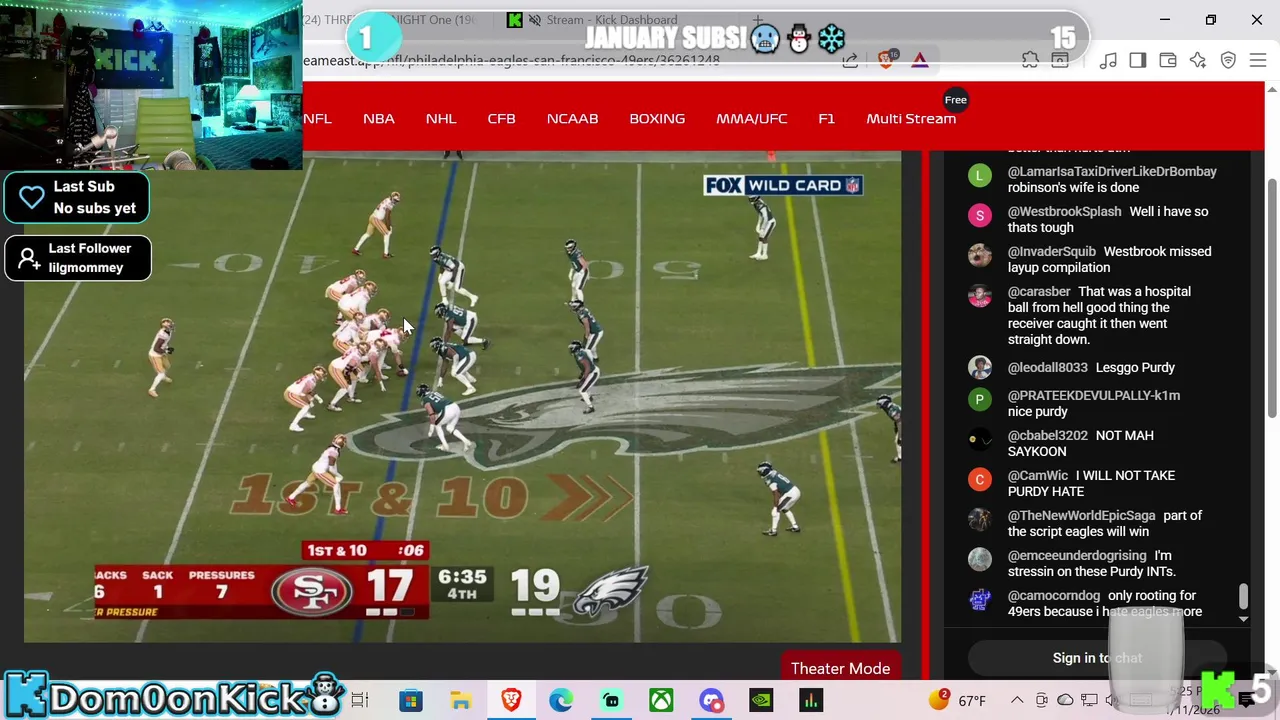Select the NFL category
Screen dimensions: 1280x720
click(317, 118)
